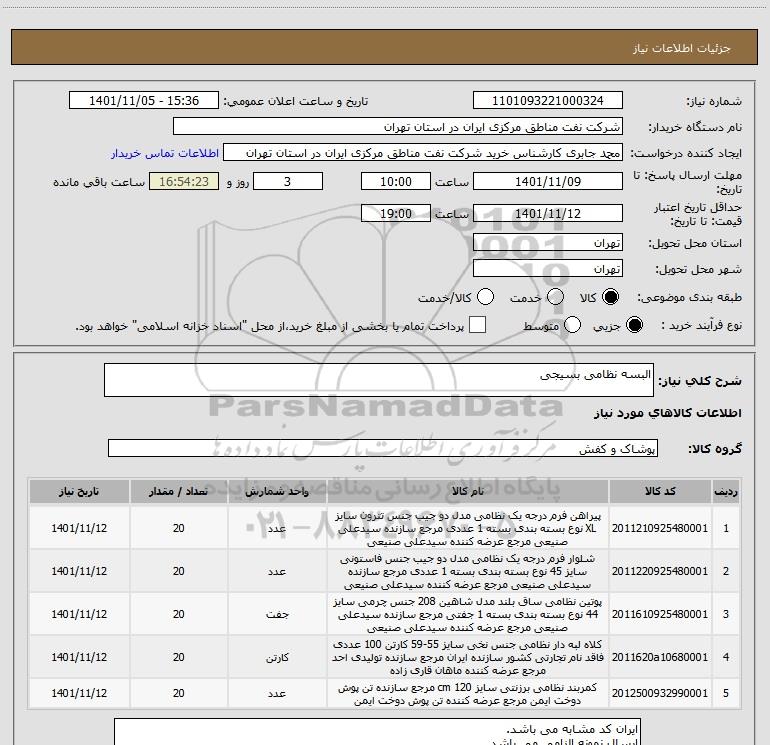Click the need number field 1101093221000324

click(x=548, y=101)
